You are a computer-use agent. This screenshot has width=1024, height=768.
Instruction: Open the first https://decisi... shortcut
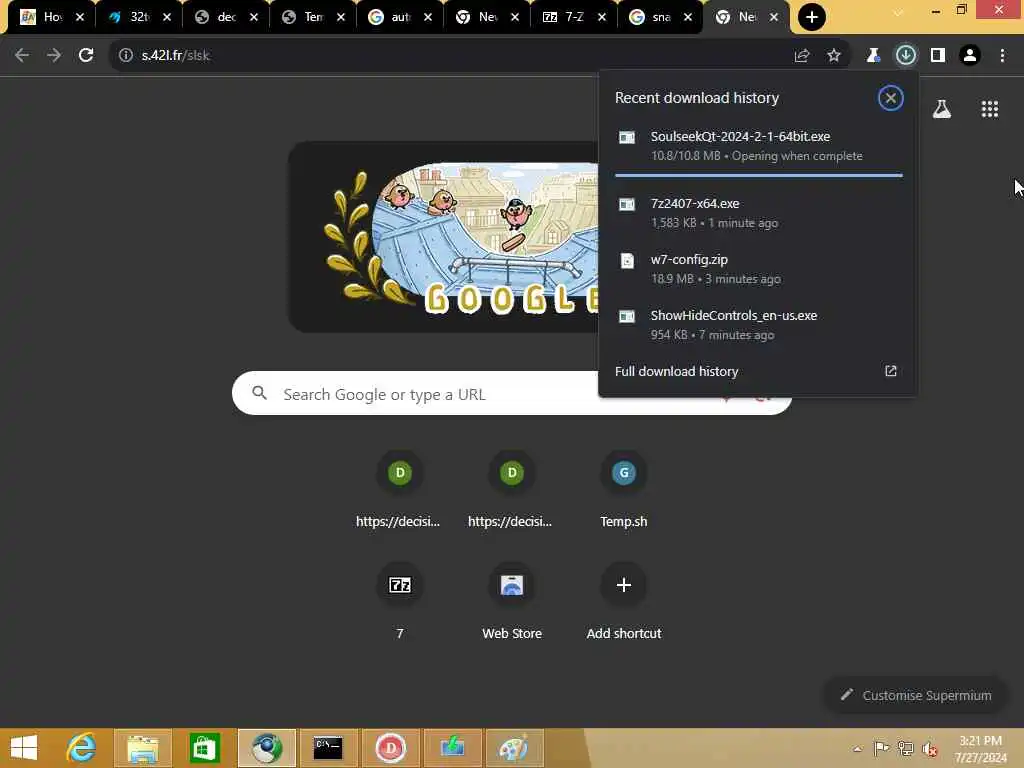[x=398, y=488]
